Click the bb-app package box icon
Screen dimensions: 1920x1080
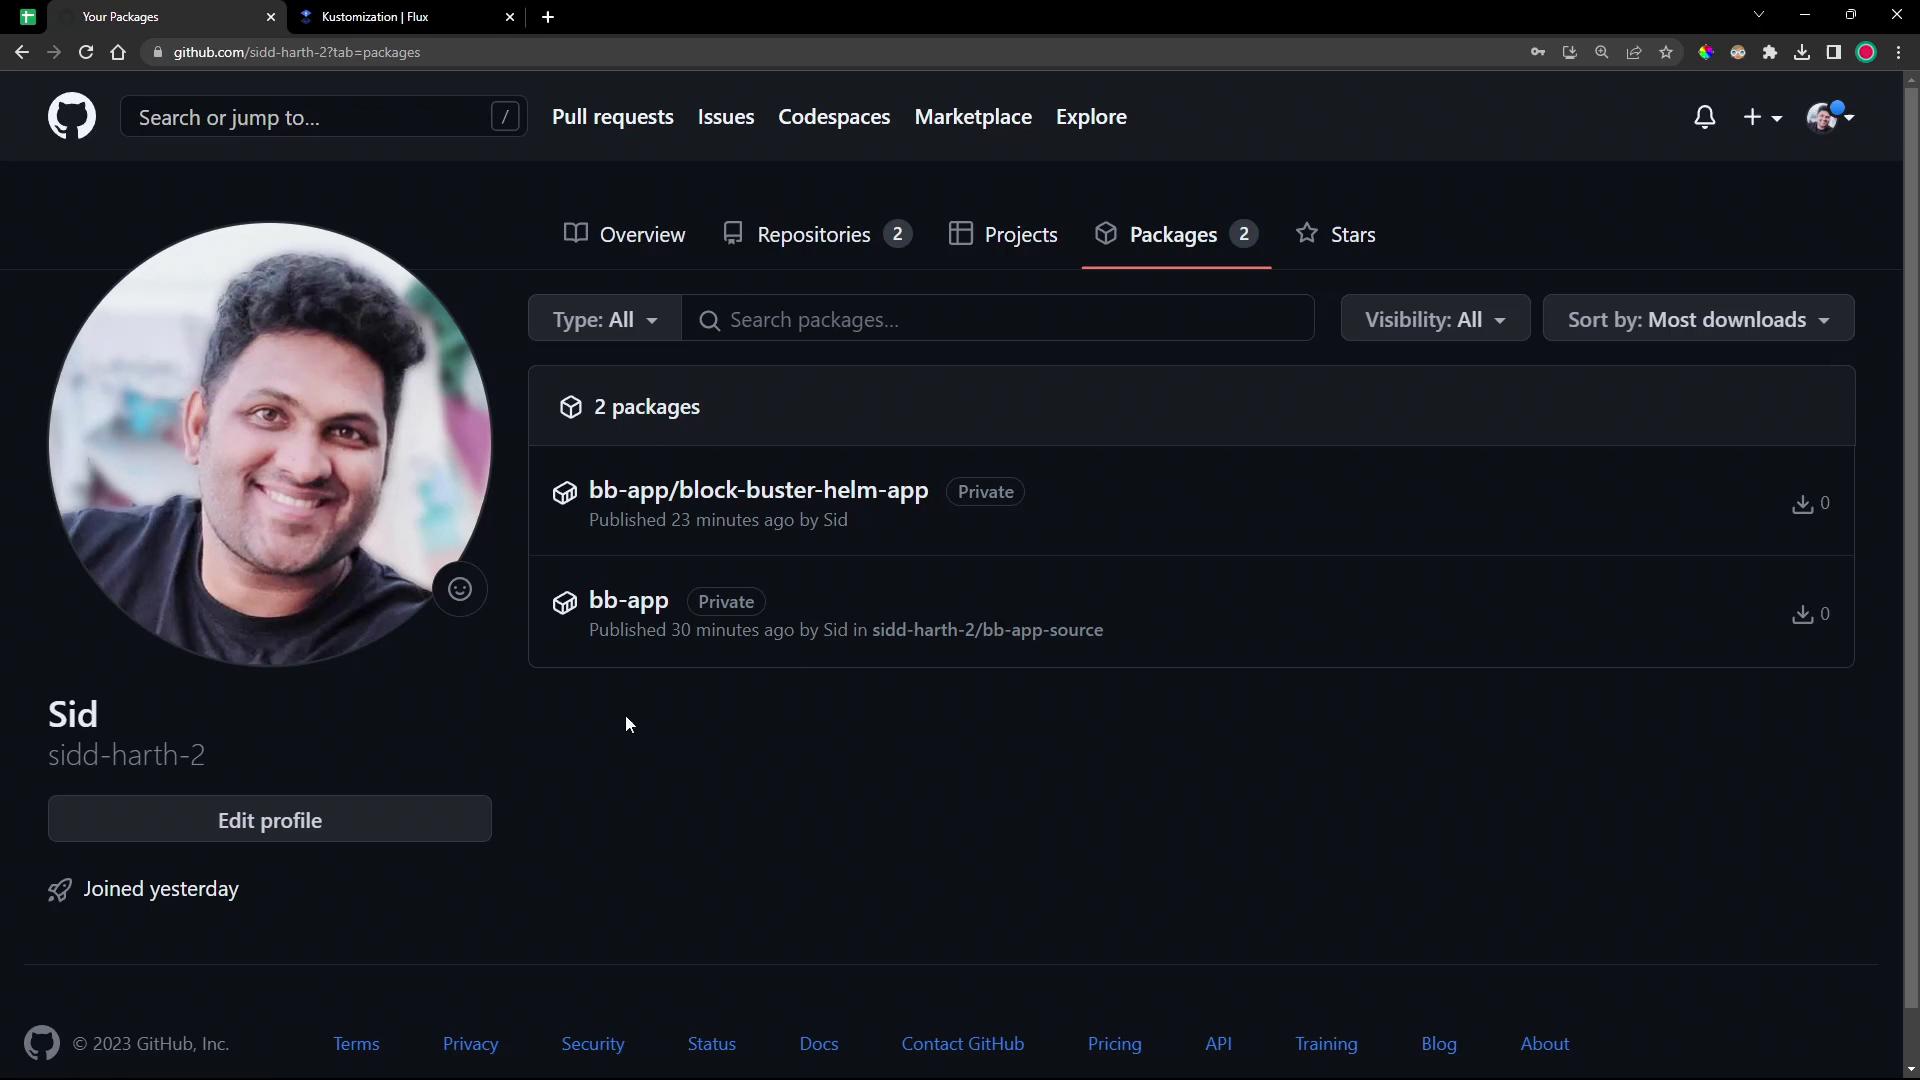565,602
